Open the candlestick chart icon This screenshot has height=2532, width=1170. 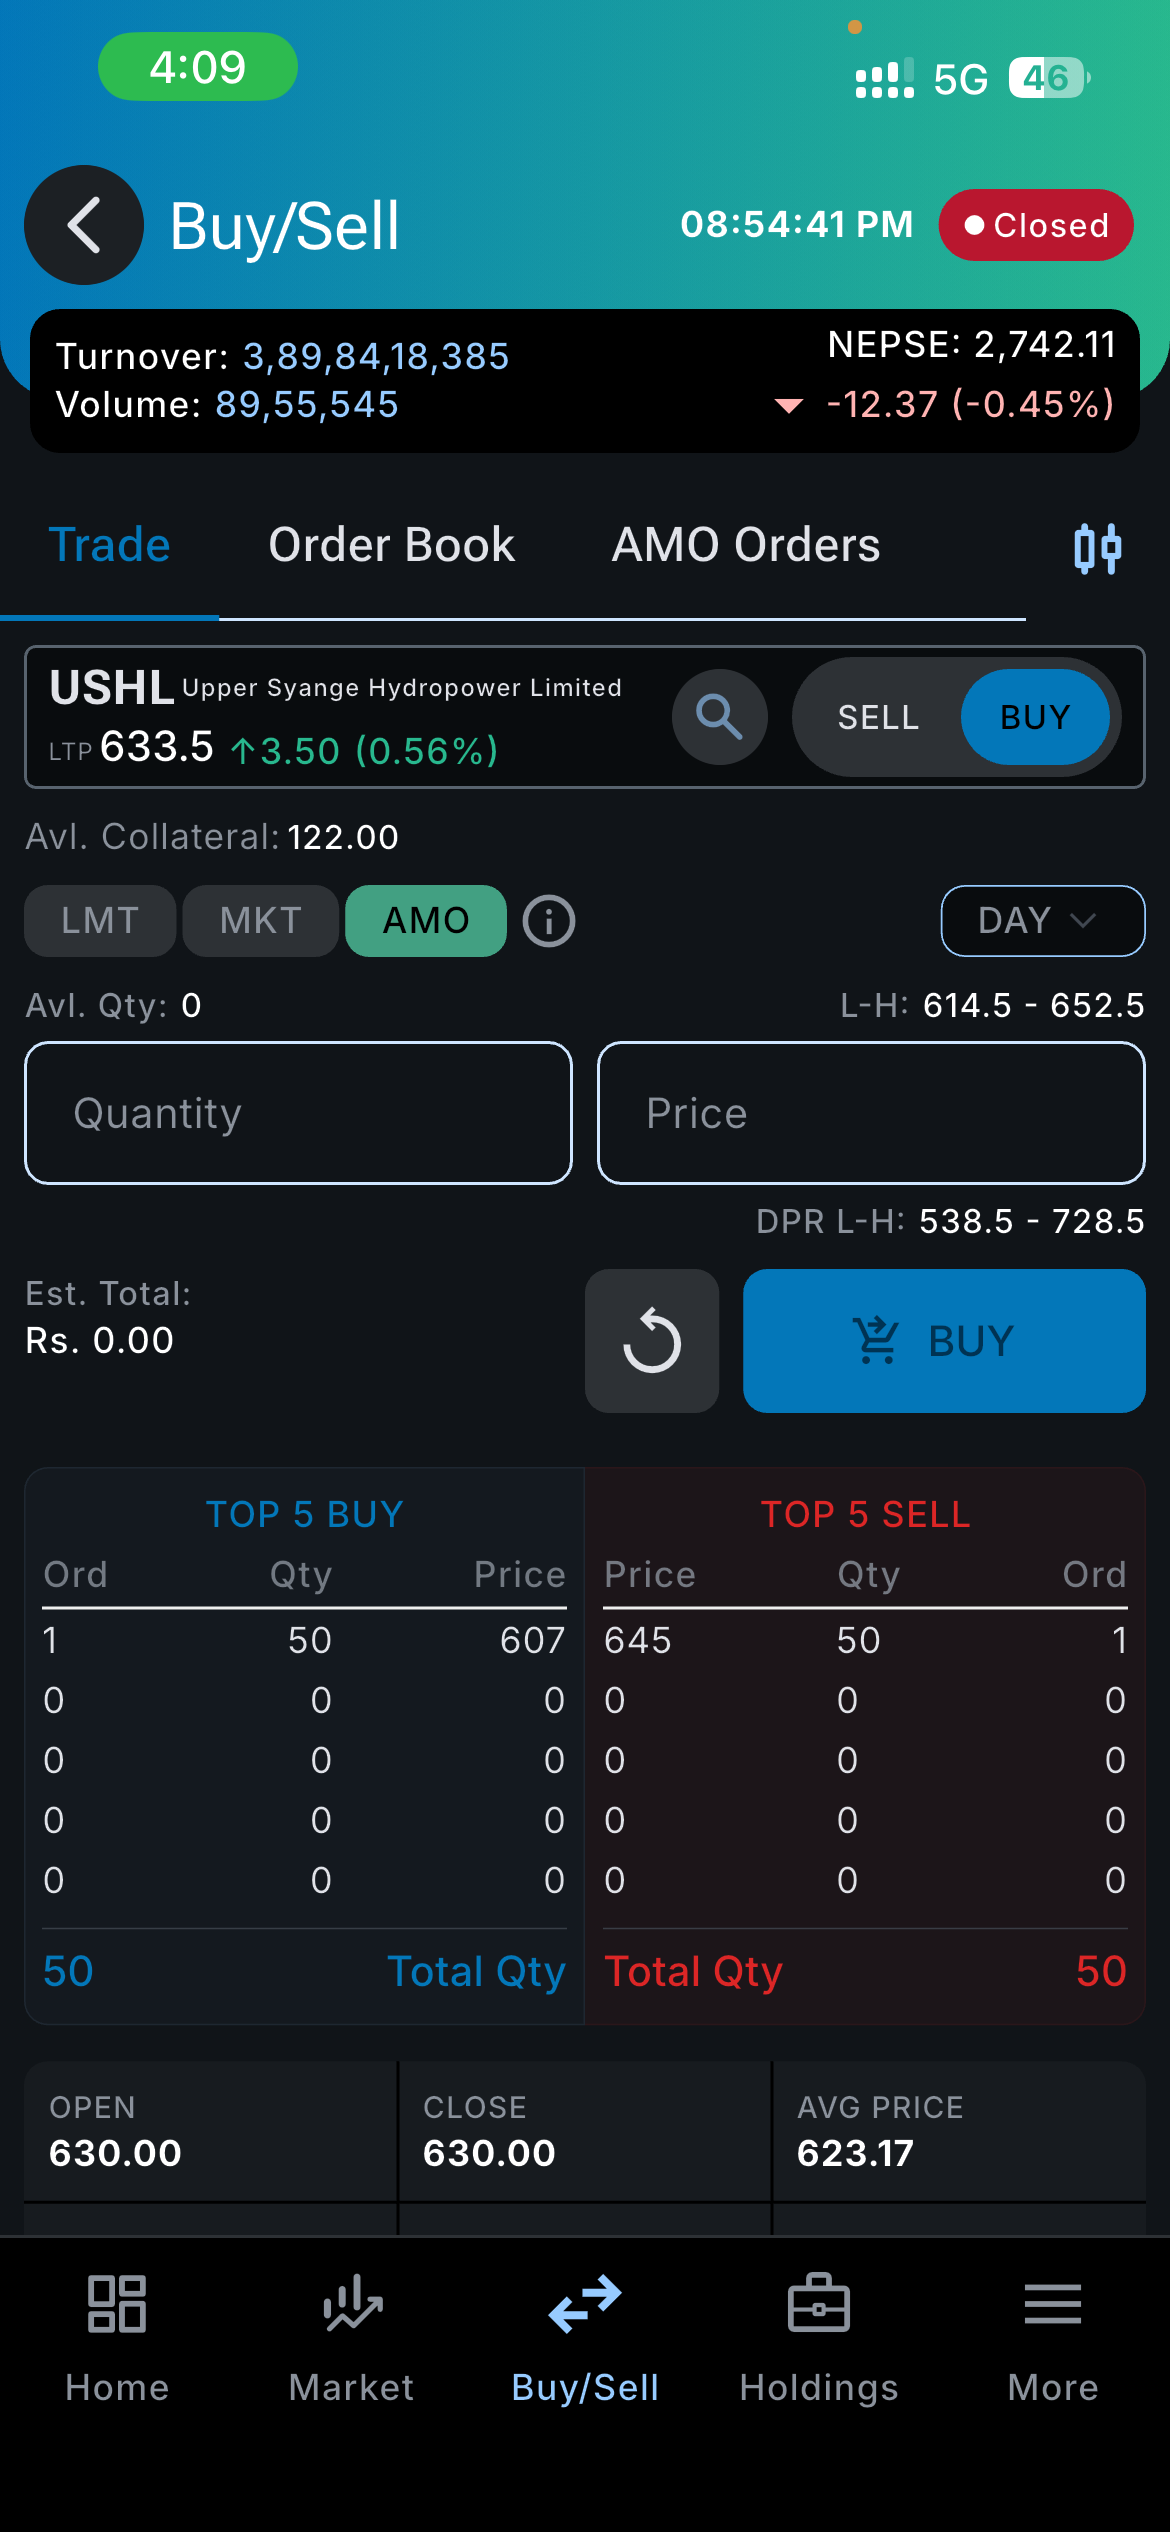pos(1097,548)
